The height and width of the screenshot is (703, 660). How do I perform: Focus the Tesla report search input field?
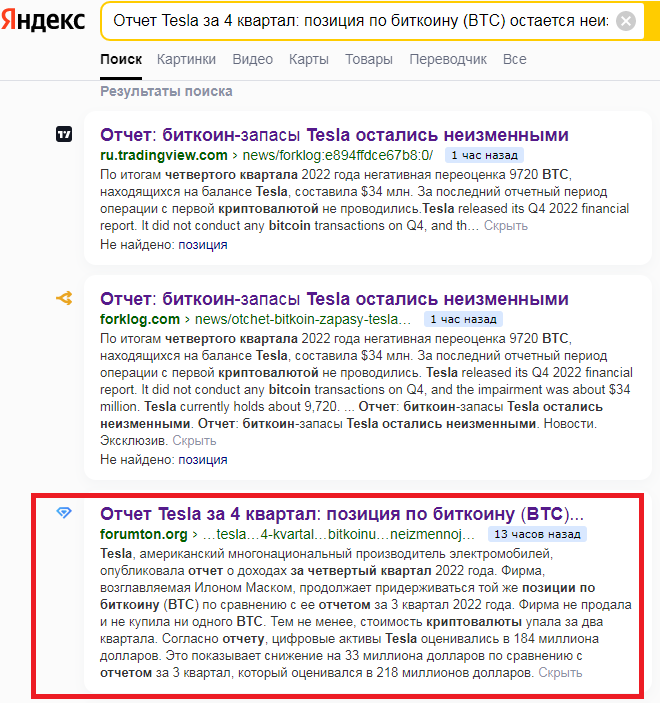(x=361, y=21)
